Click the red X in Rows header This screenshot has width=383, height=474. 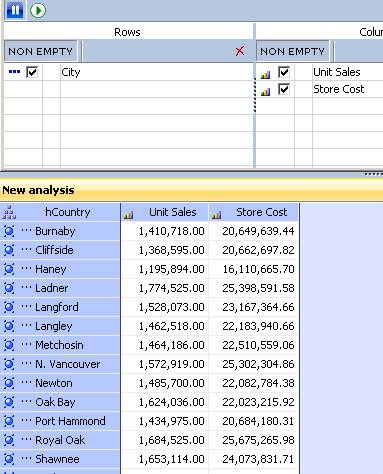click(240, 51)
